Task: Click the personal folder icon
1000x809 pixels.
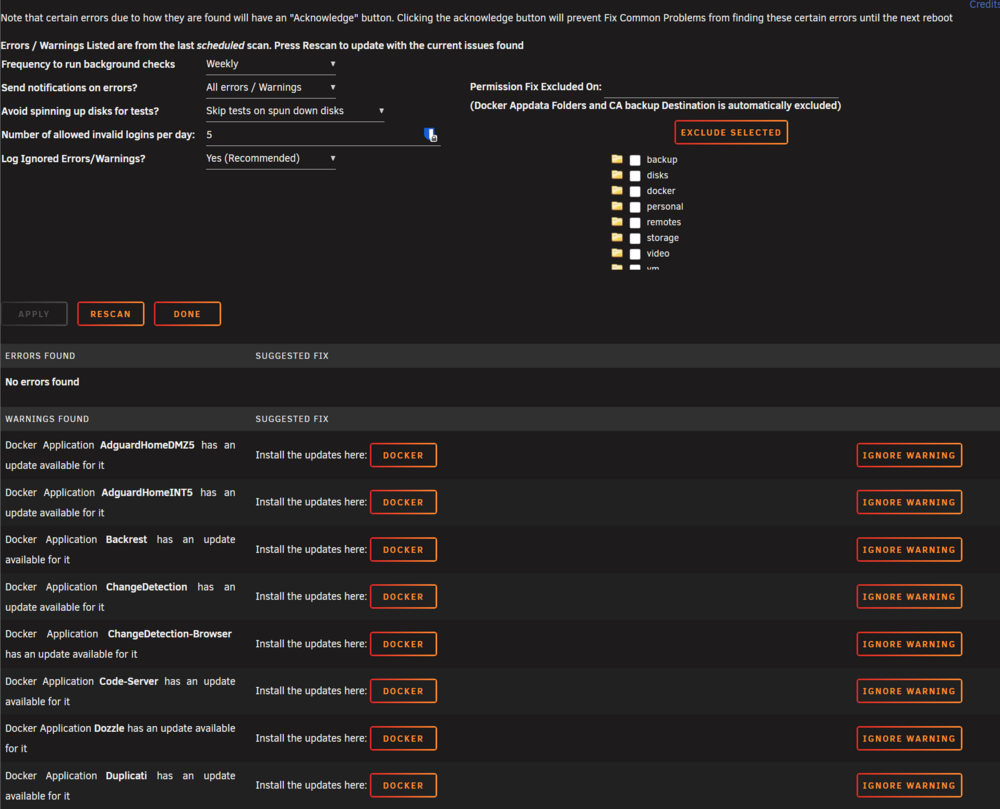Action: point(617,206)
